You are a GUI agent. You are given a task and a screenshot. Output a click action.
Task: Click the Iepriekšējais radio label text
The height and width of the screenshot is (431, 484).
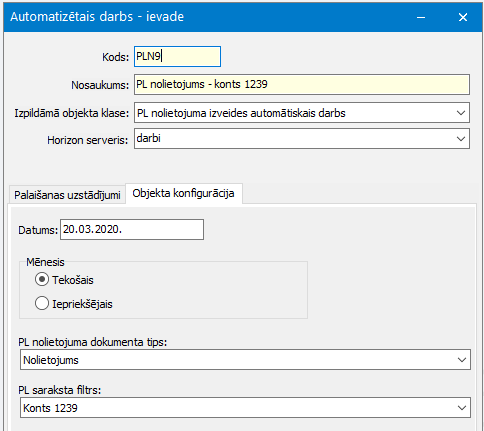tap(82, 304)
